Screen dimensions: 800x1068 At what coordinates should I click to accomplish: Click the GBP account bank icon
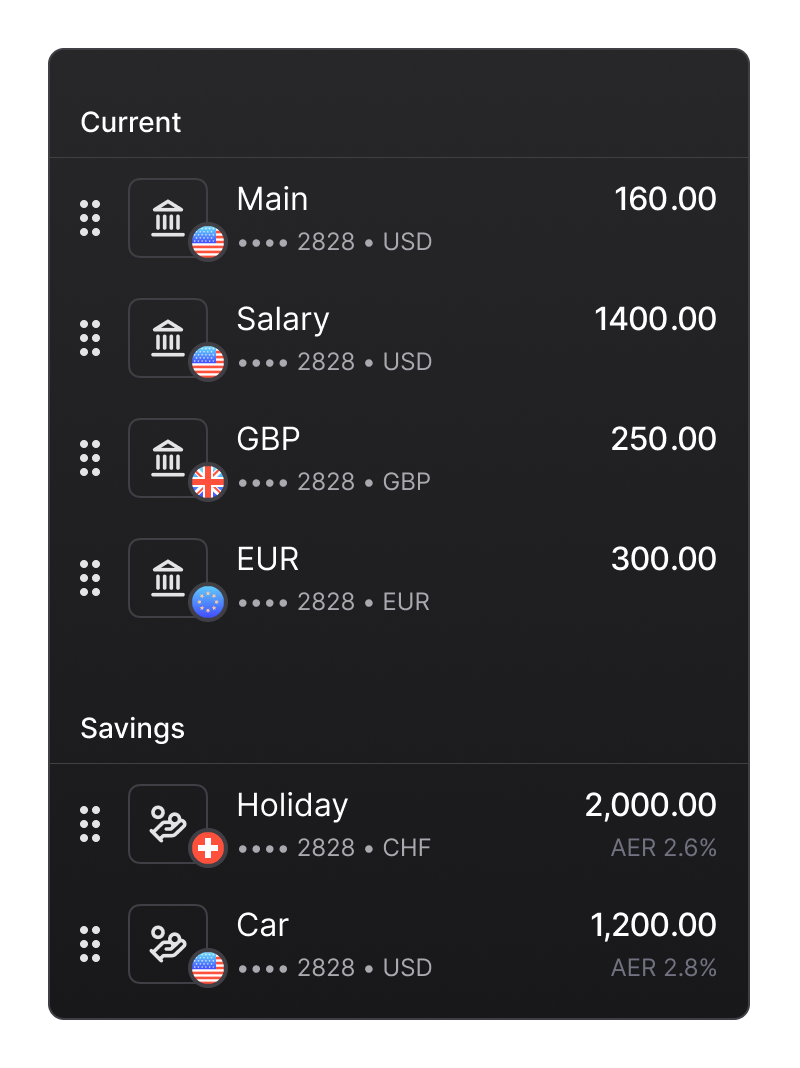[x=168, y=458]
